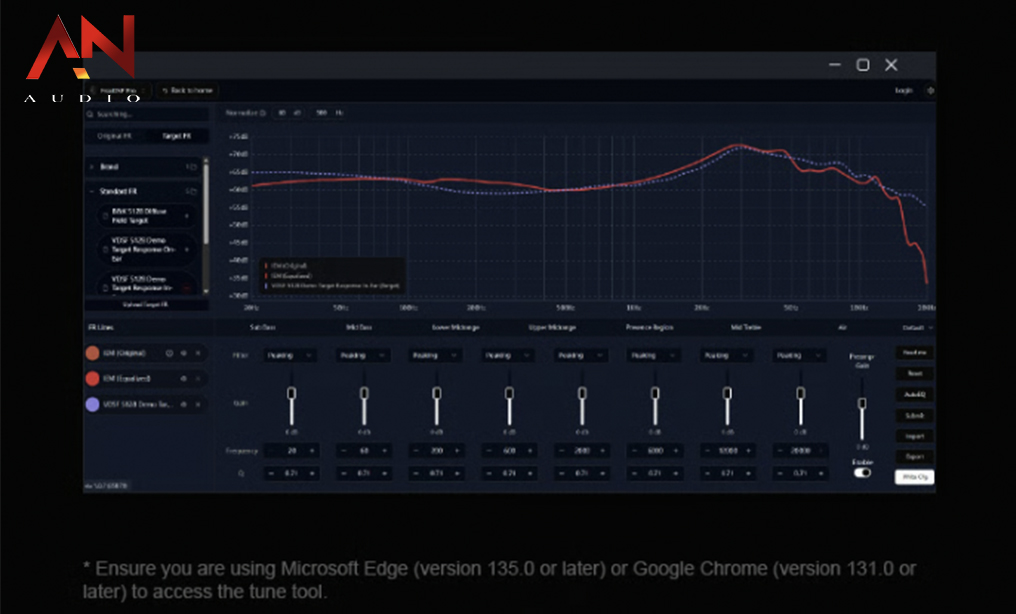Click the Back to home button
The height and width of the screenshot is (614, 1016).
pos(187,91)
